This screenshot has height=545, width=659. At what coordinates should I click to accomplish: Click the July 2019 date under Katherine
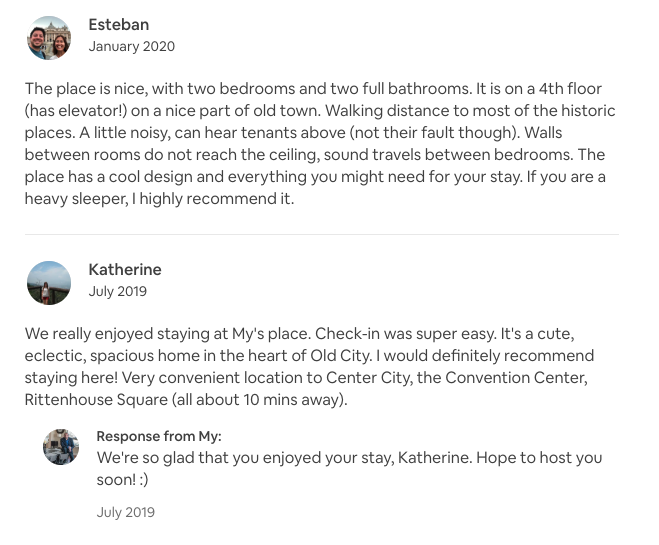pos(118,291)
